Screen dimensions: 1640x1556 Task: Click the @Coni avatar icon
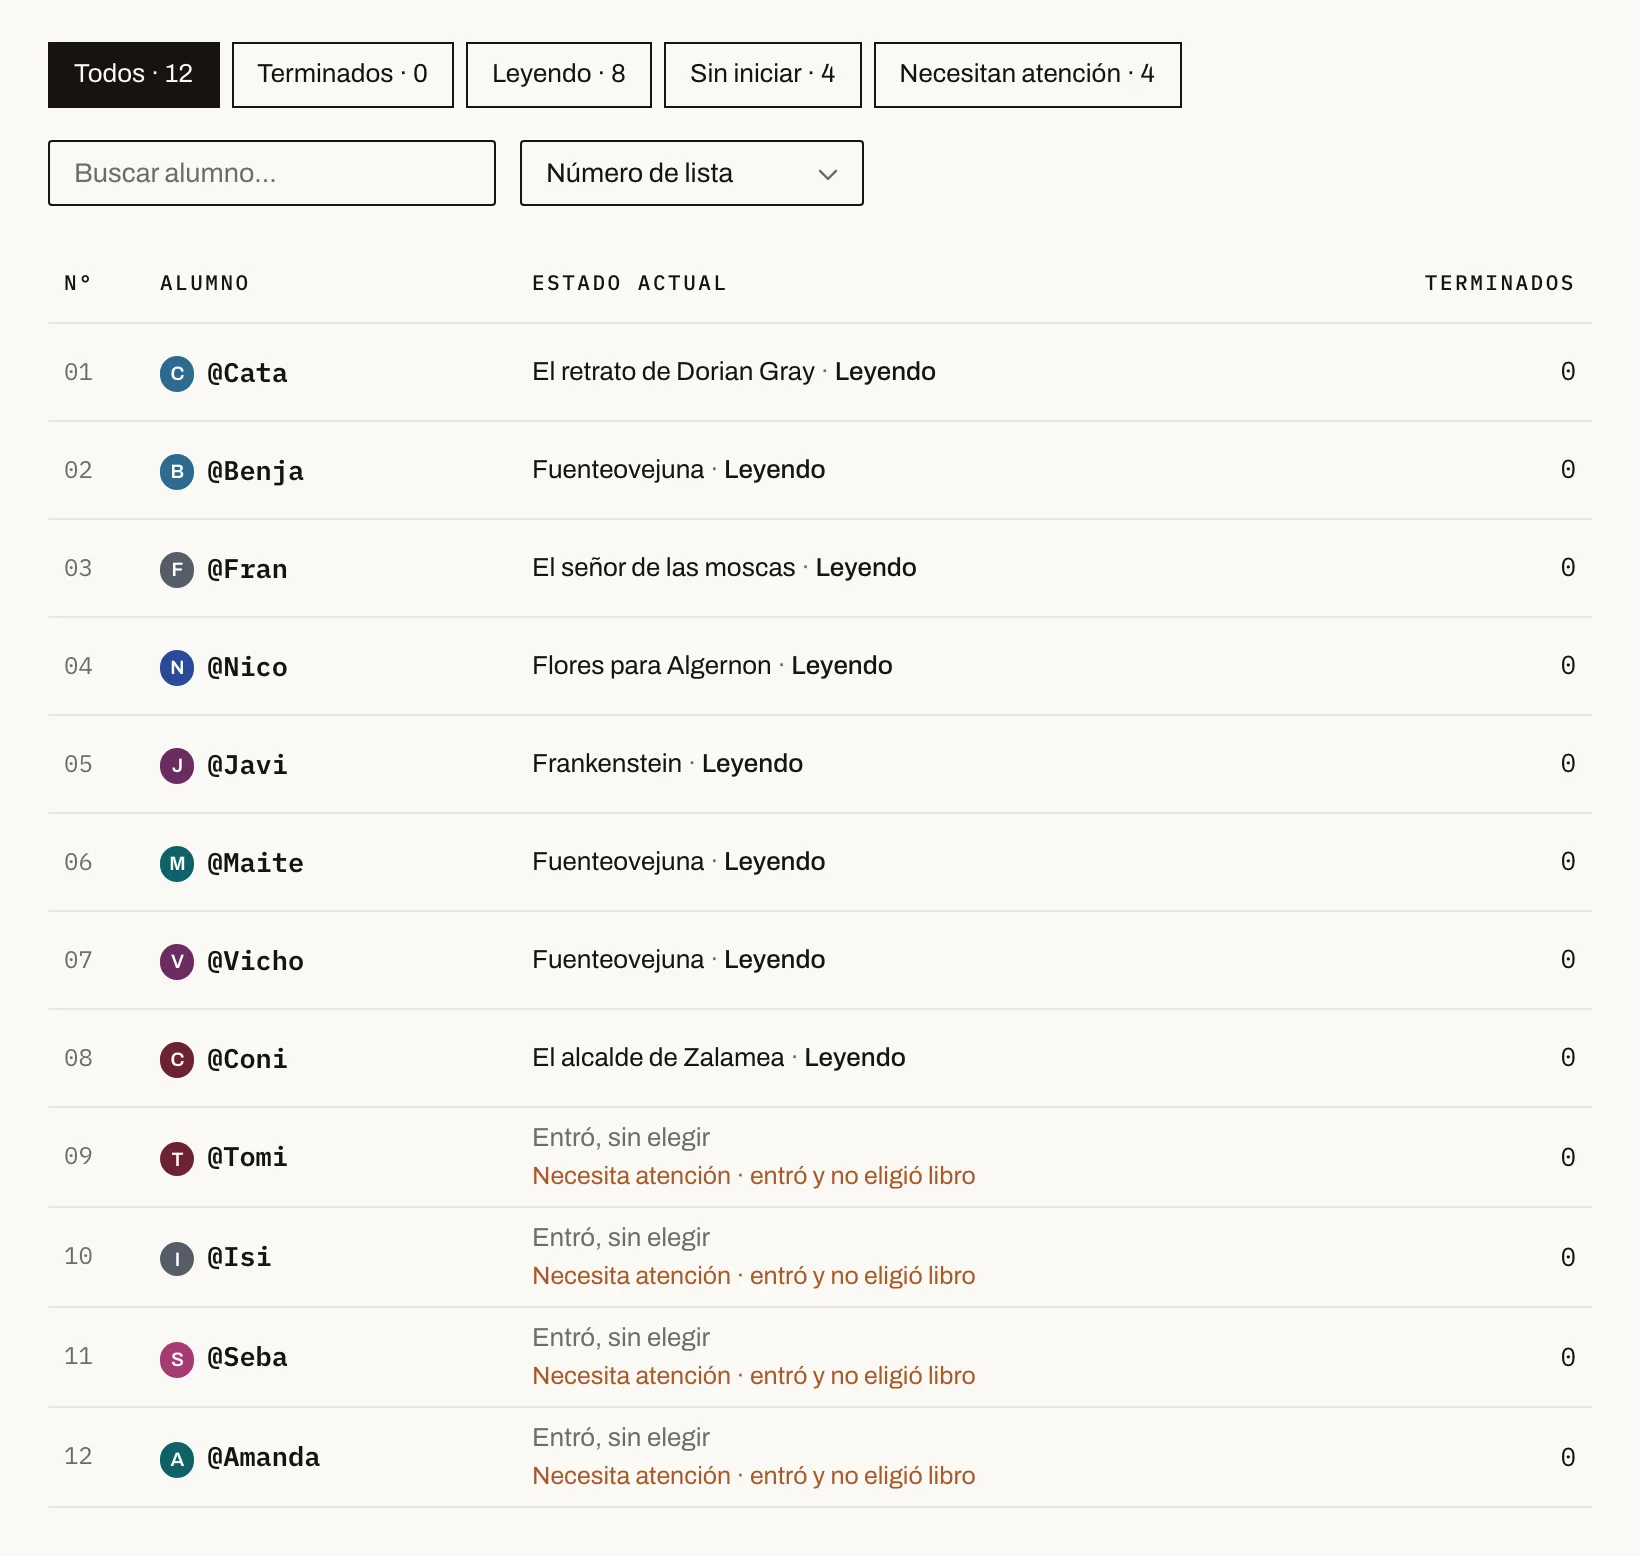[x=177, y=1060]
